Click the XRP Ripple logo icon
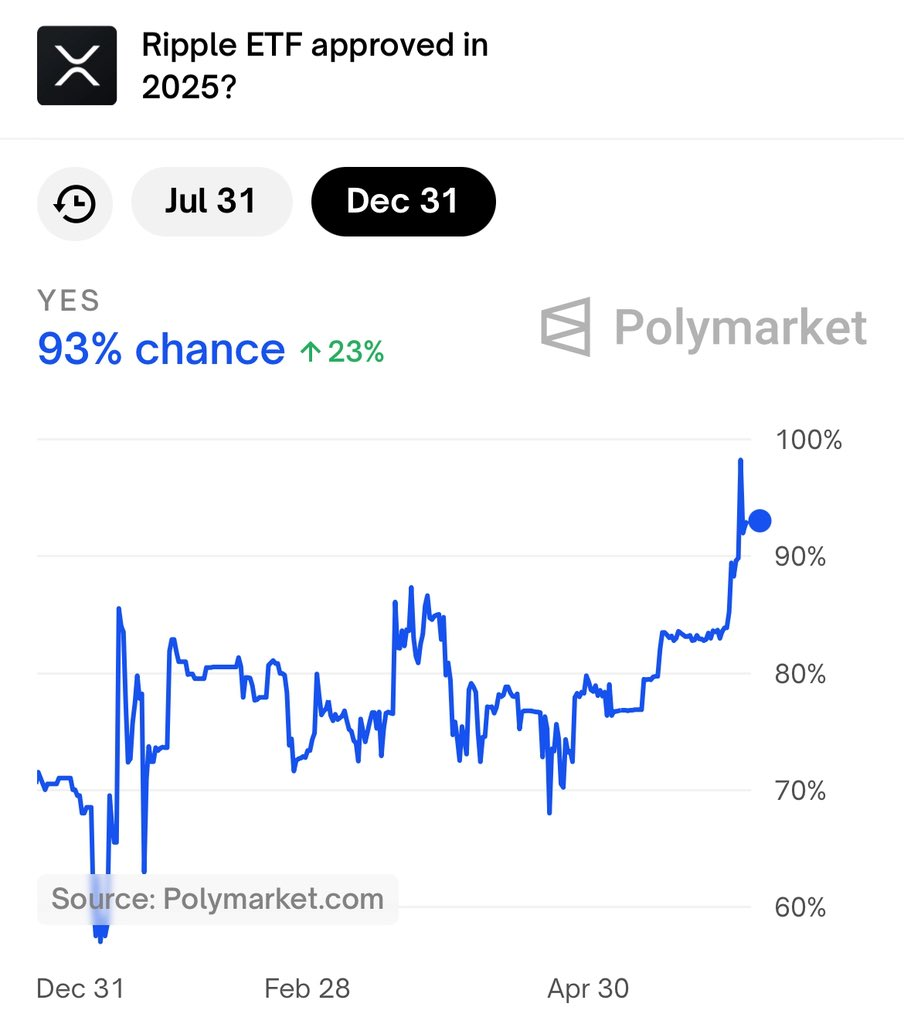This screenshot has width=904, height=1024. pos(77,65)
